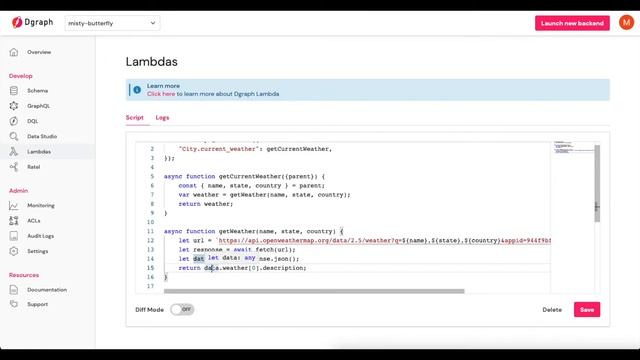Open the misty-butterfly backend dropdown
Image resolution: width=640 pixels, height=360 pixels.
coord(112,23)
